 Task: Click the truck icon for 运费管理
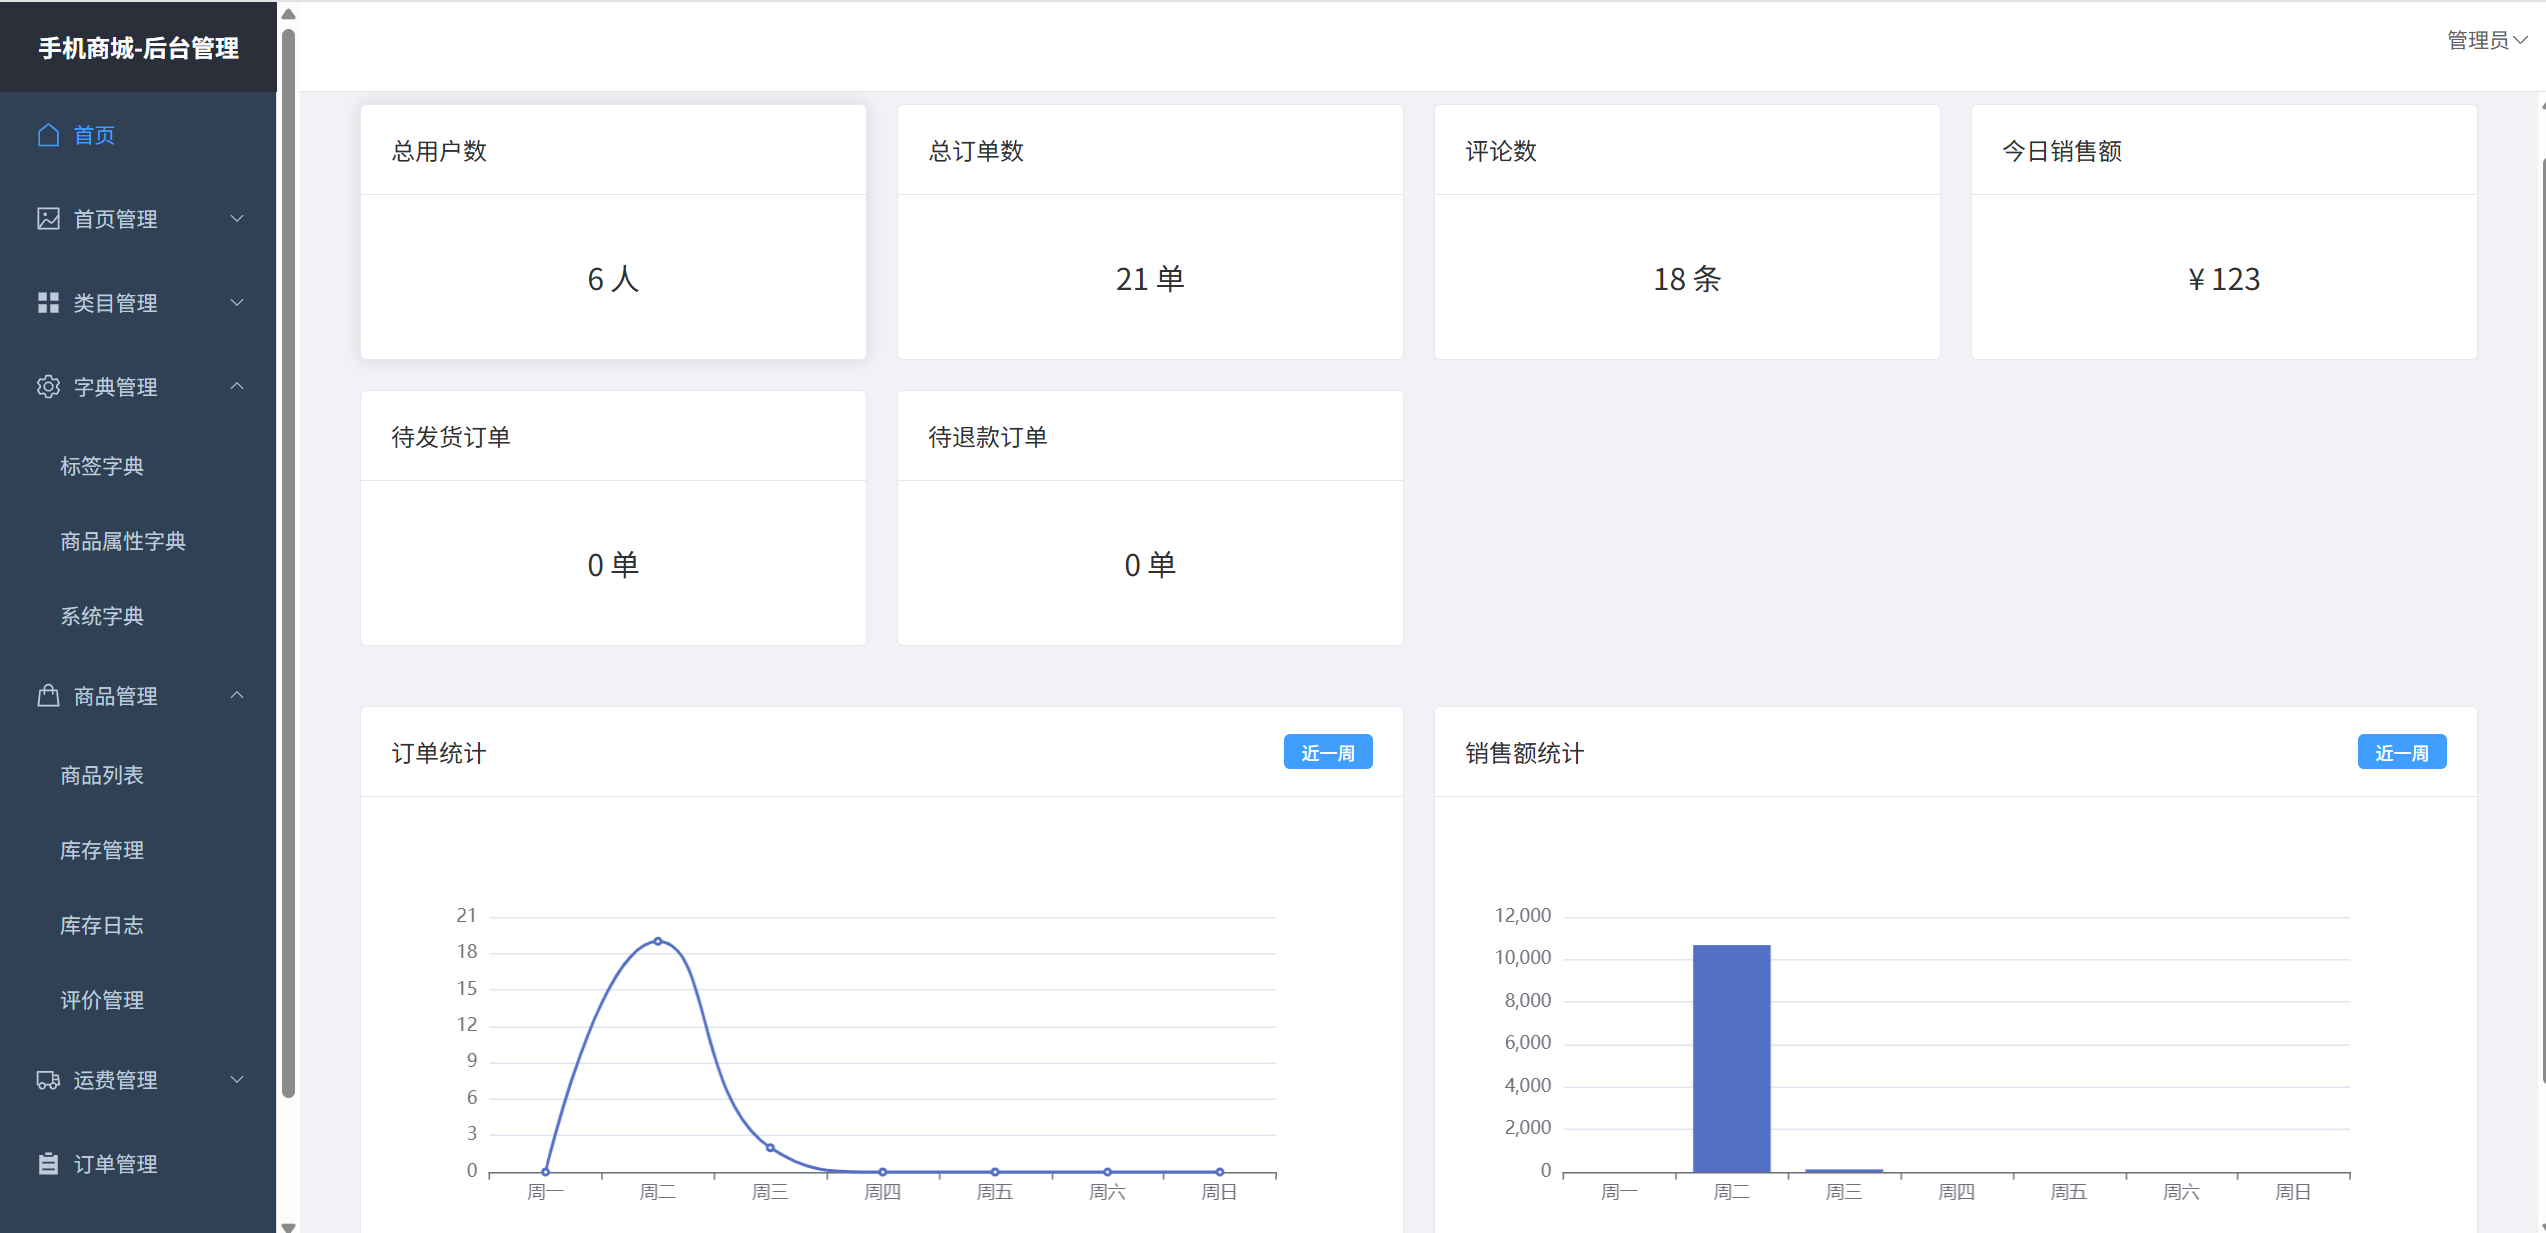[48, 1080]
